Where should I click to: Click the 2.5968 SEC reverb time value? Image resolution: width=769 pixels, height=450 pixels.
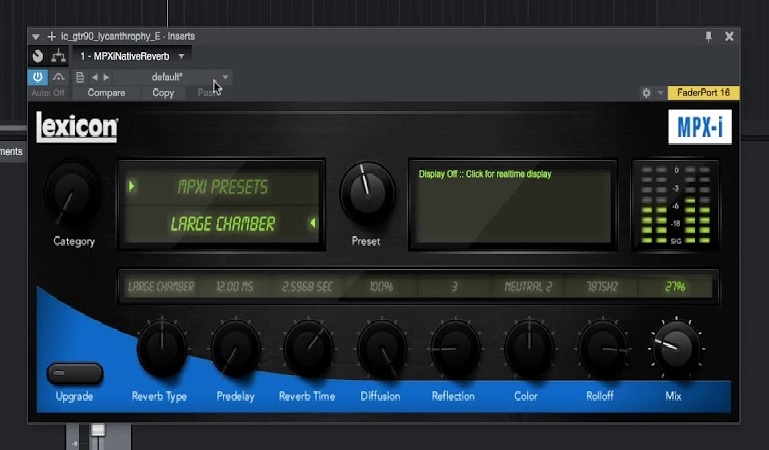(308, 287)
